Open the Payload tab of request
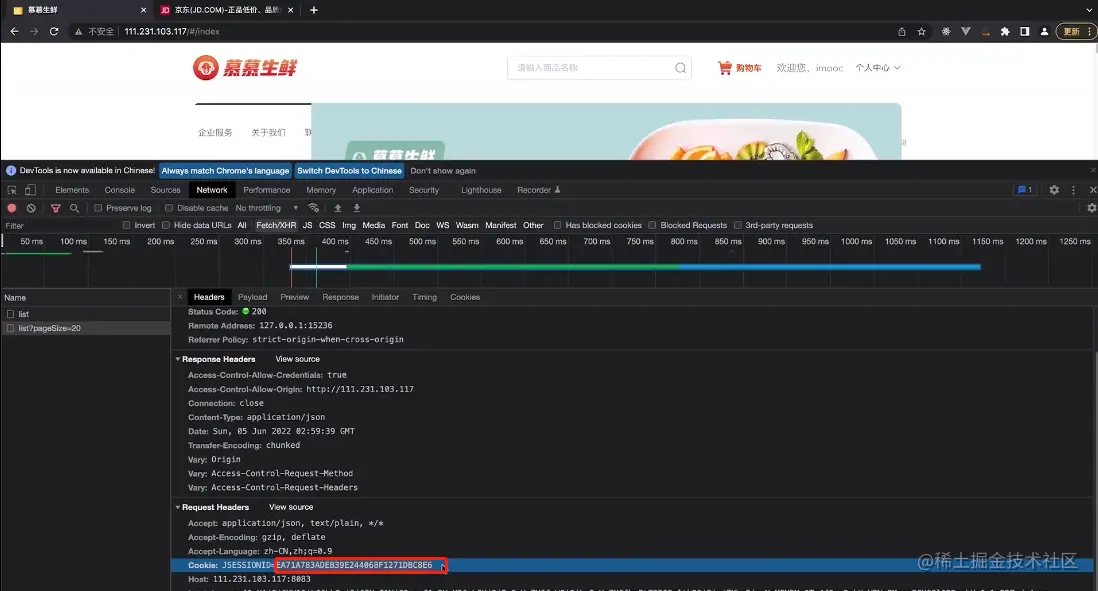 point(253,297)
